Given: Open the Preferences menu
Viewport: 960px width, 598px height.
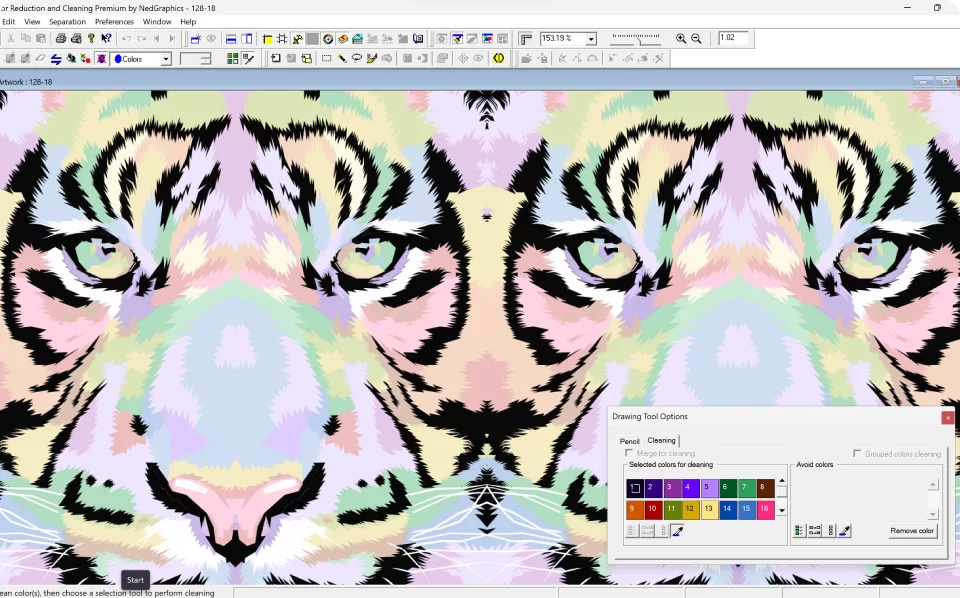Looking at the screenshot, I should pos(114,21).
